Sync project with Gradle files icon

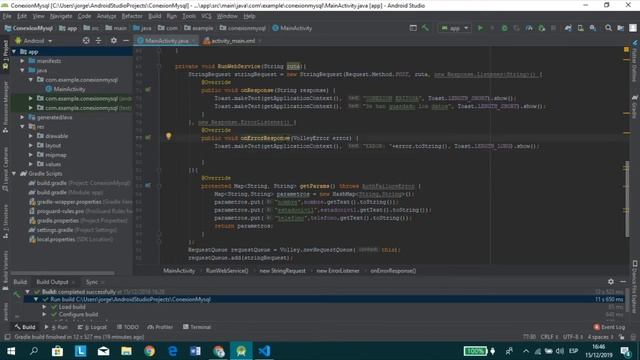568,28
